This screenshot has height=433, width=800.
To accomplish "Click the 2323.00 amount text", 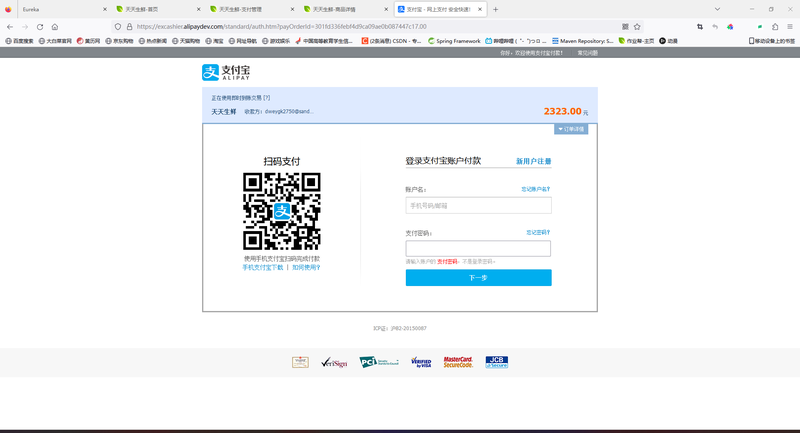I will click(562, 111).
